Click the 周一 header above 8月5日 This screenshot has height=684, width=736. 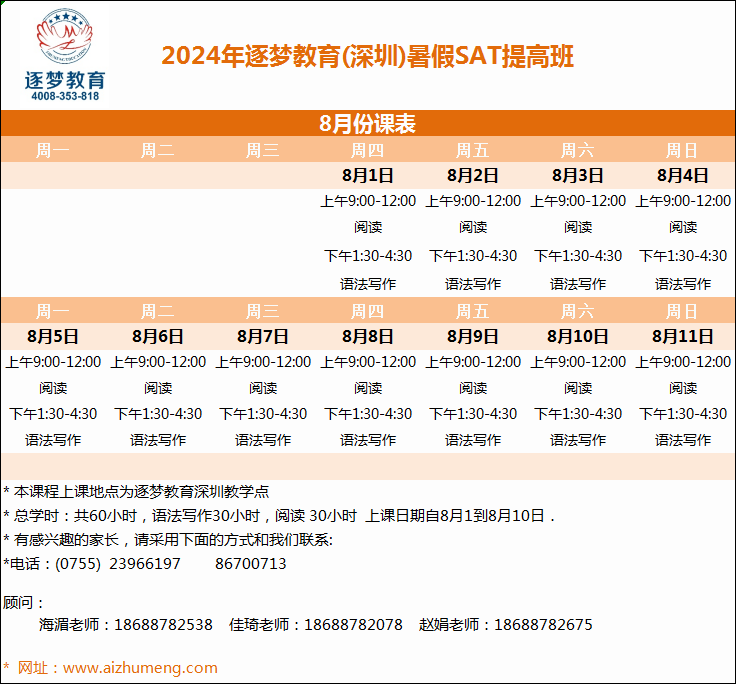pyautogui.click(x=53, y=311)
